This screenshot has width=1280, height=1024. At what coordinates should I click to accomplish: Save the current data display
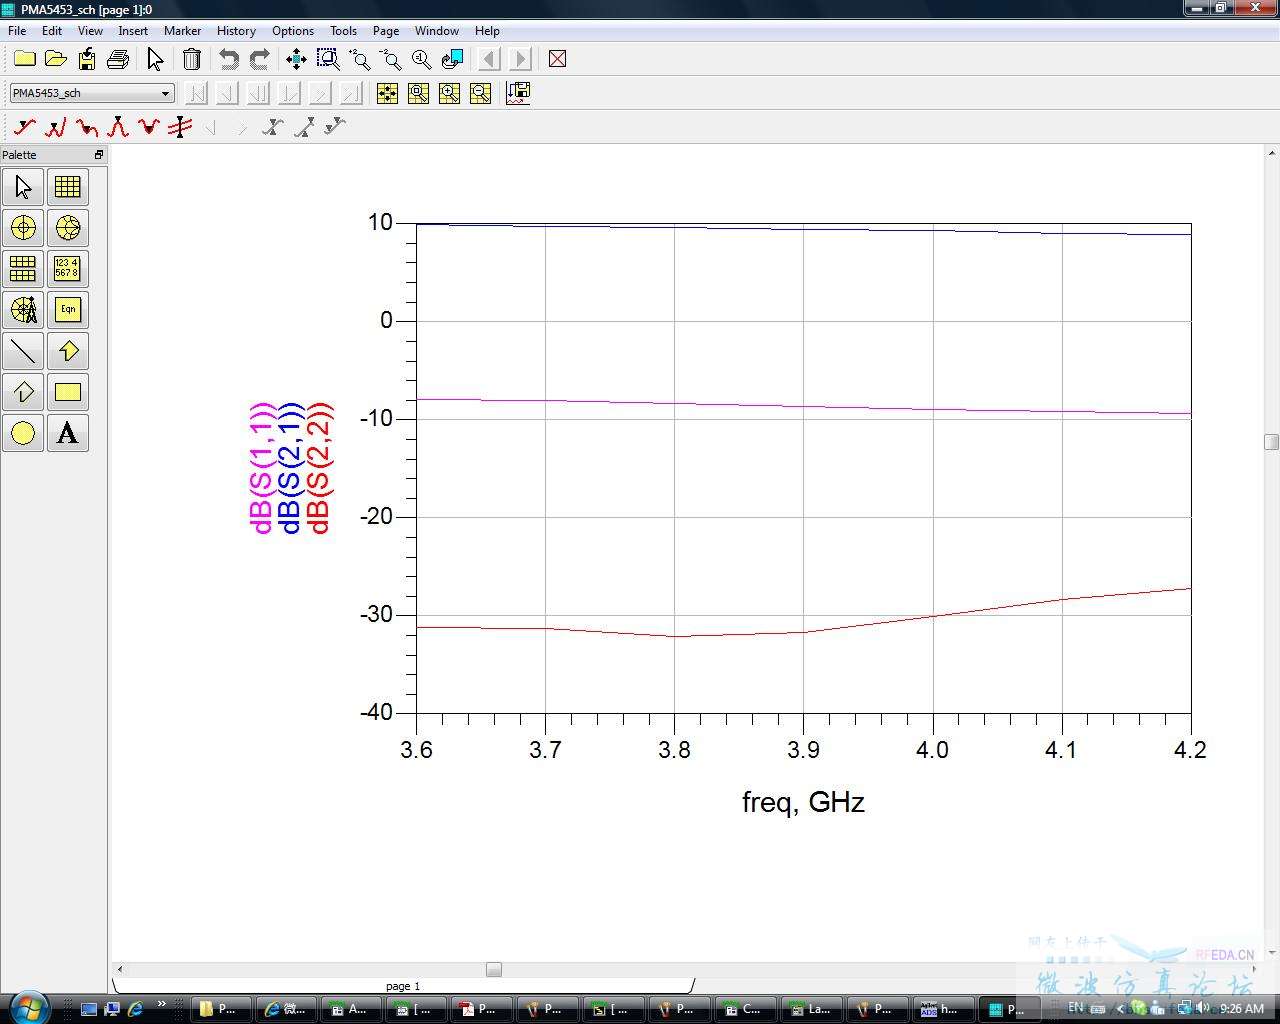point(87,59)
